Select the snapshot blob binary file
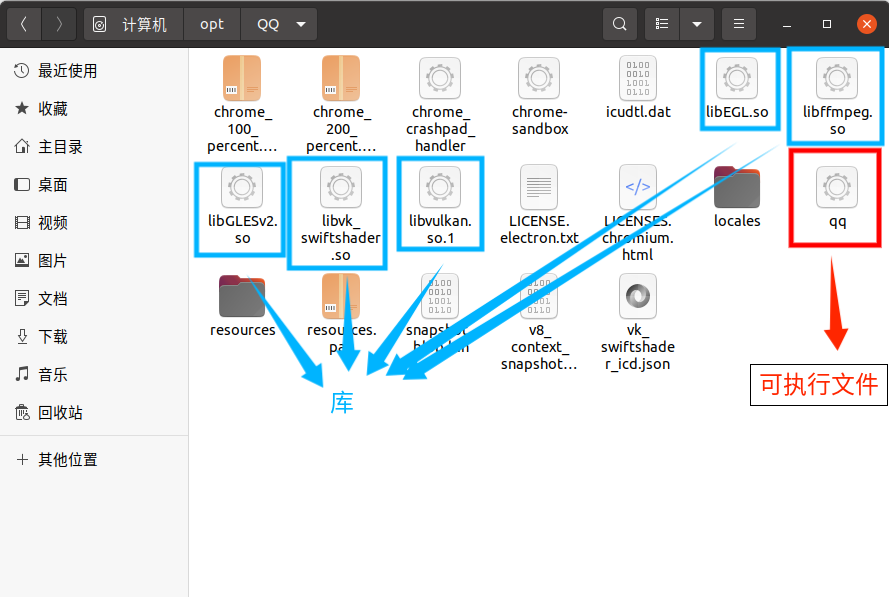 point(440,315)
